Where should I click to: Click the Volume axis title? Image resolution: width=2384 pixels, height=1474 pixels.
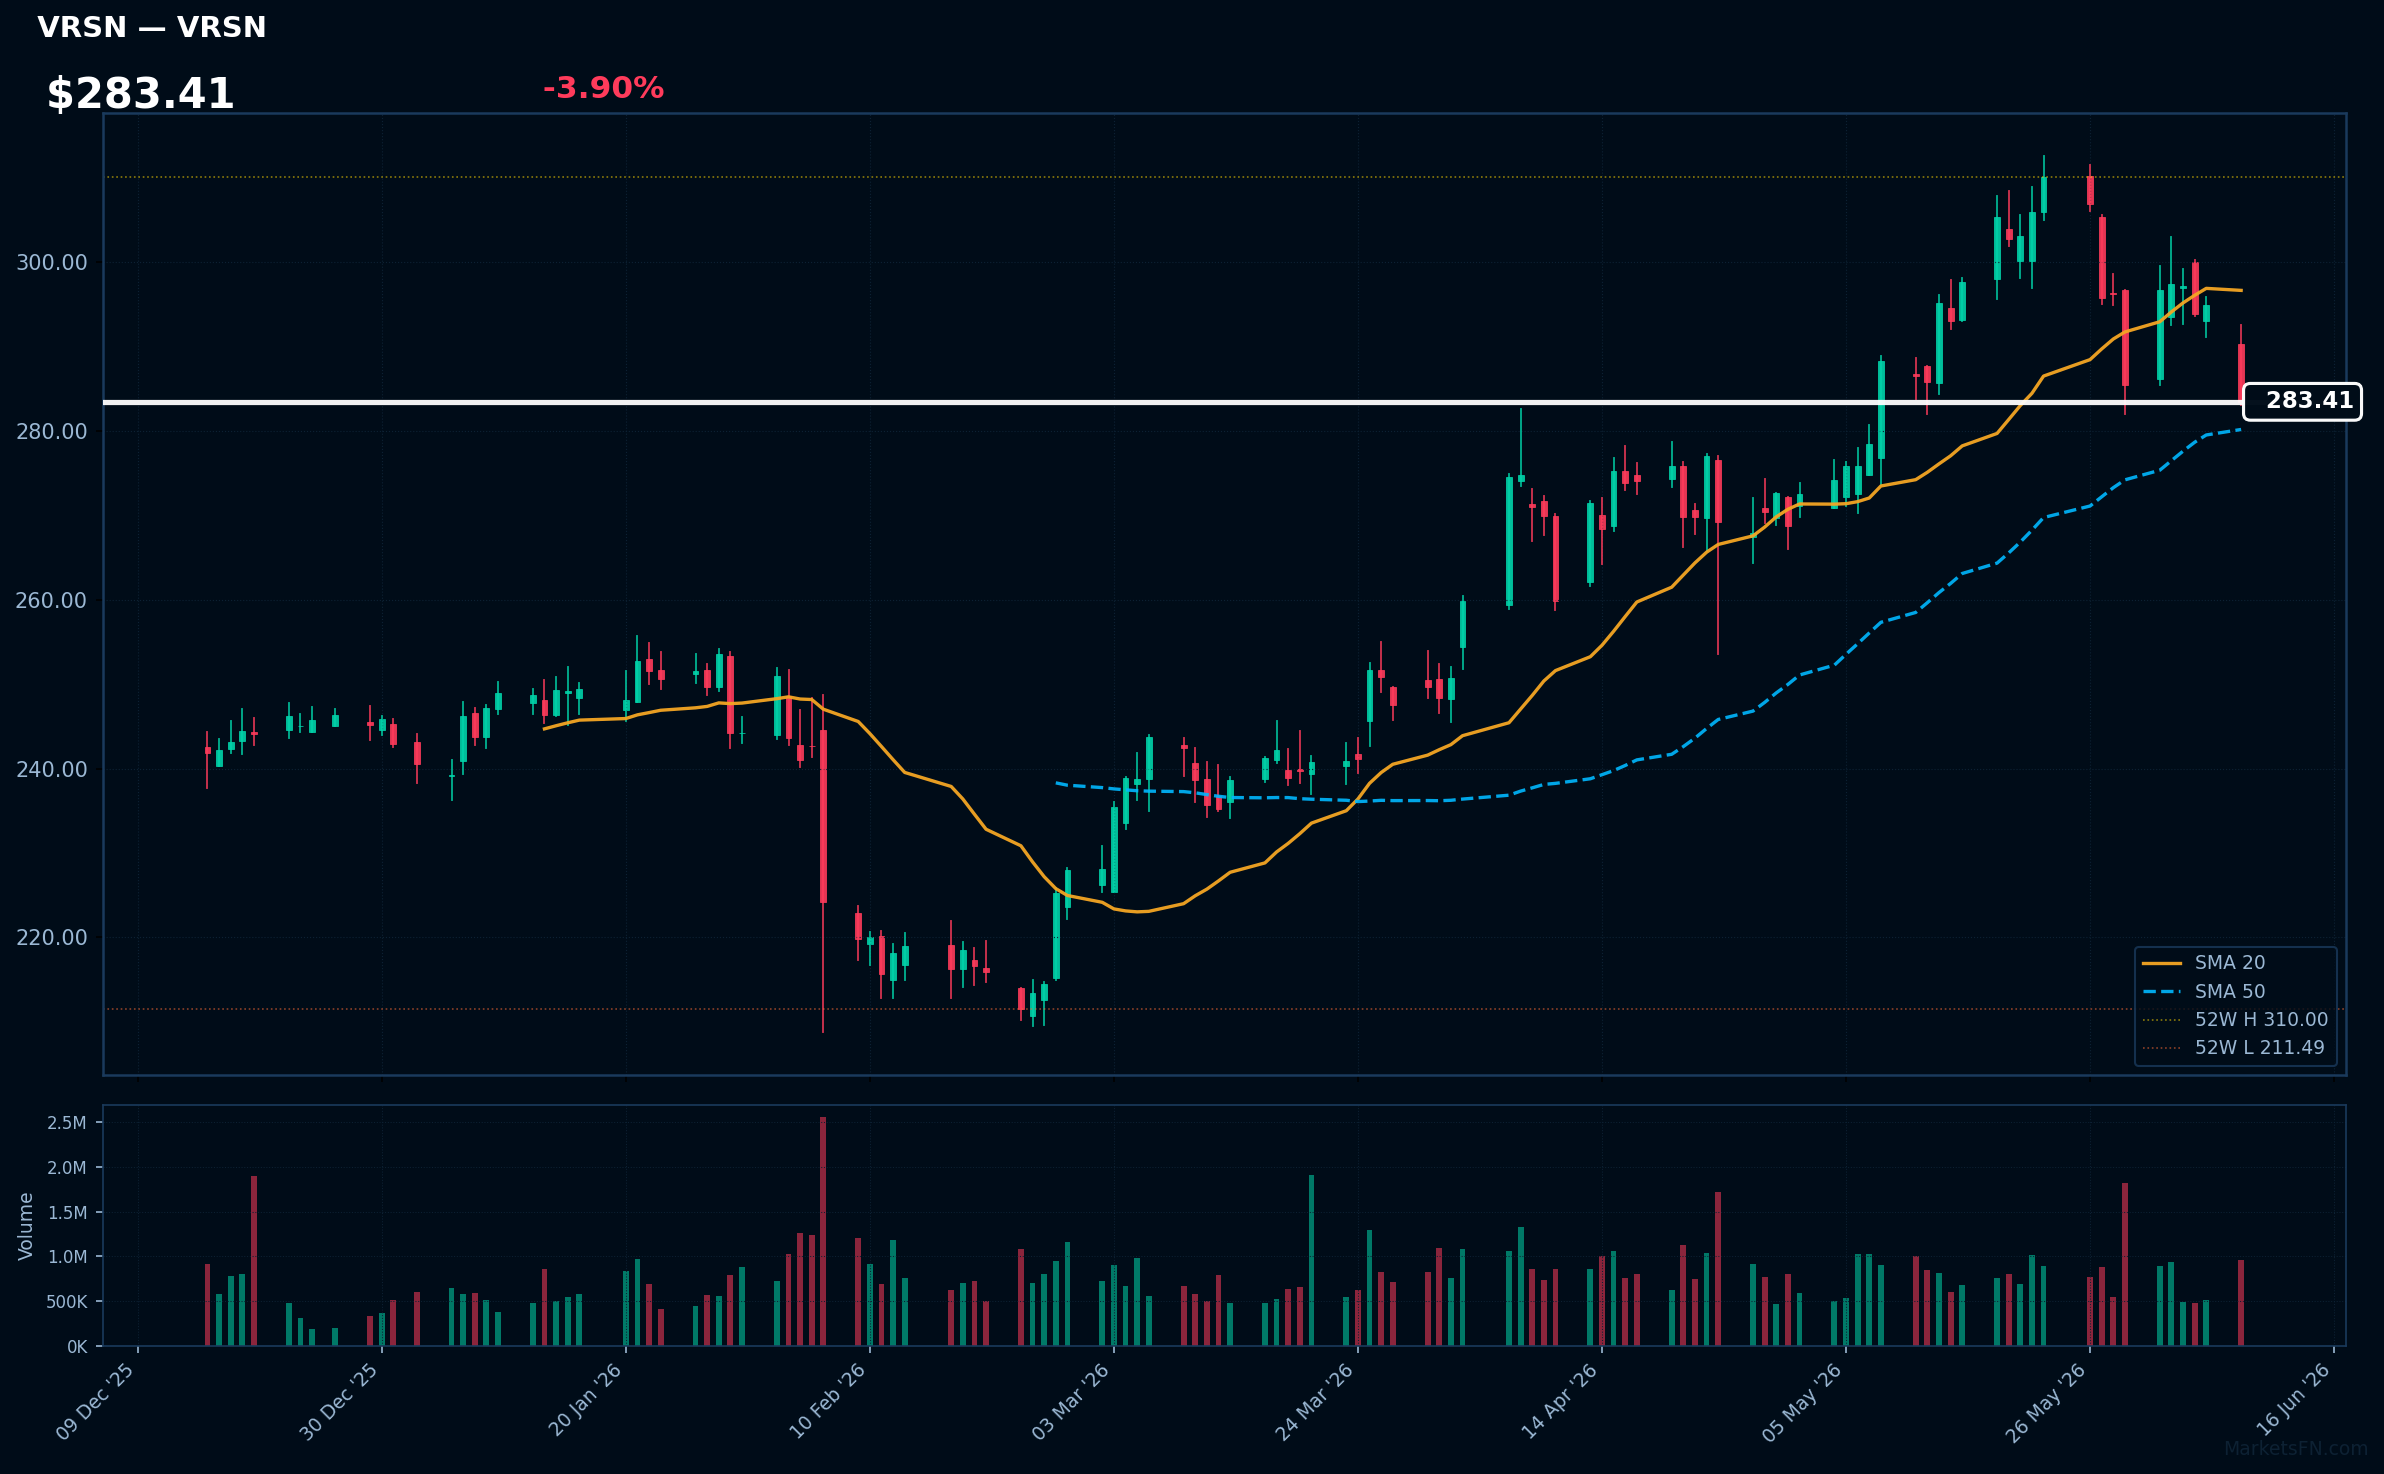click(26, 1226)
